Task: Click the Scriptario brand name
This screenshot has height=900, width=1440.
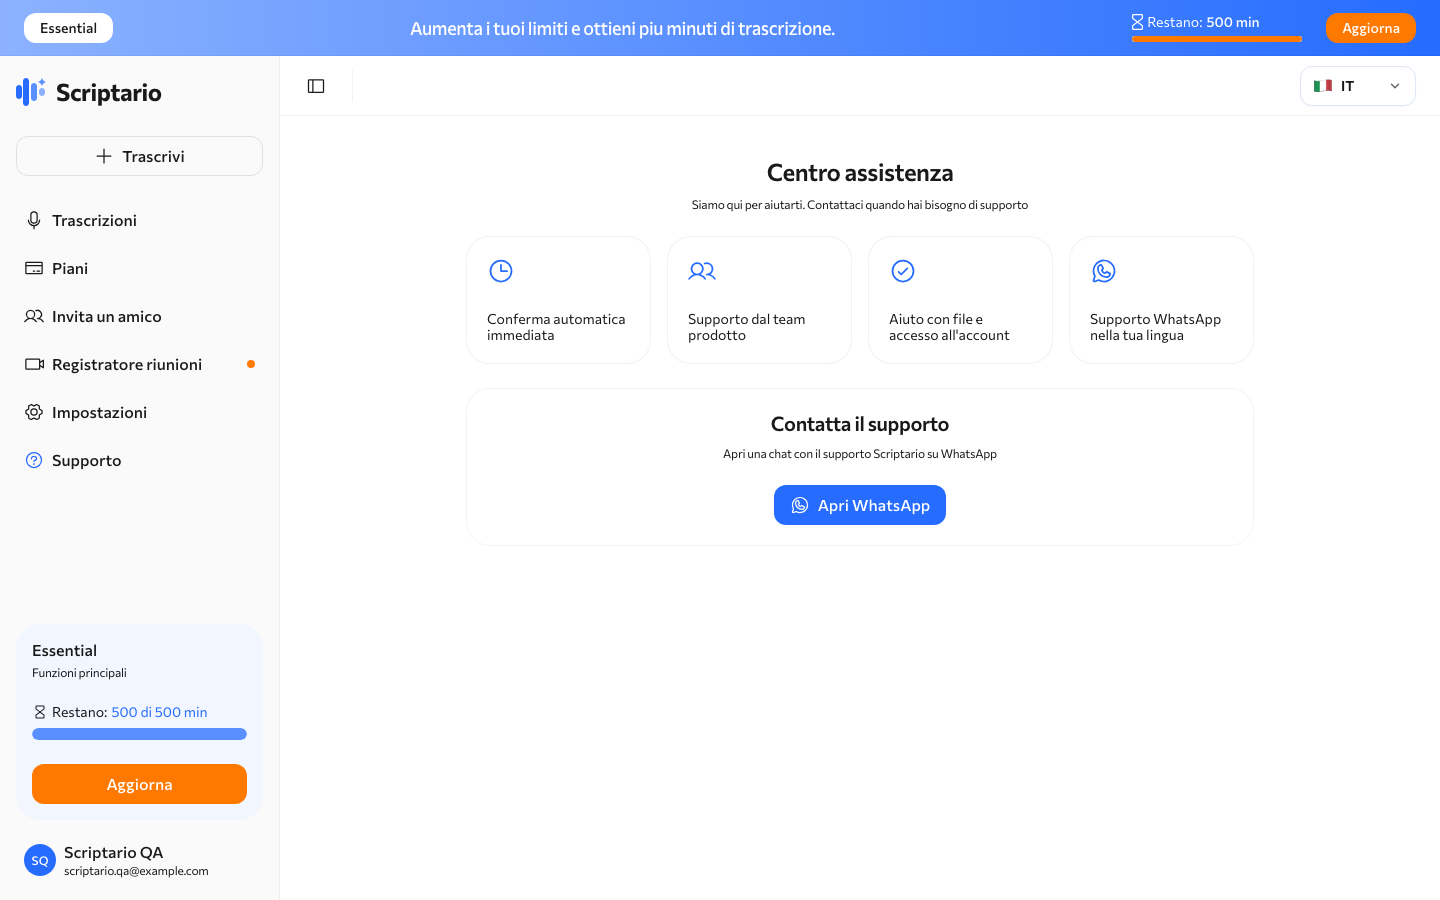Action: pyautogui.click(x=109, y=92)
